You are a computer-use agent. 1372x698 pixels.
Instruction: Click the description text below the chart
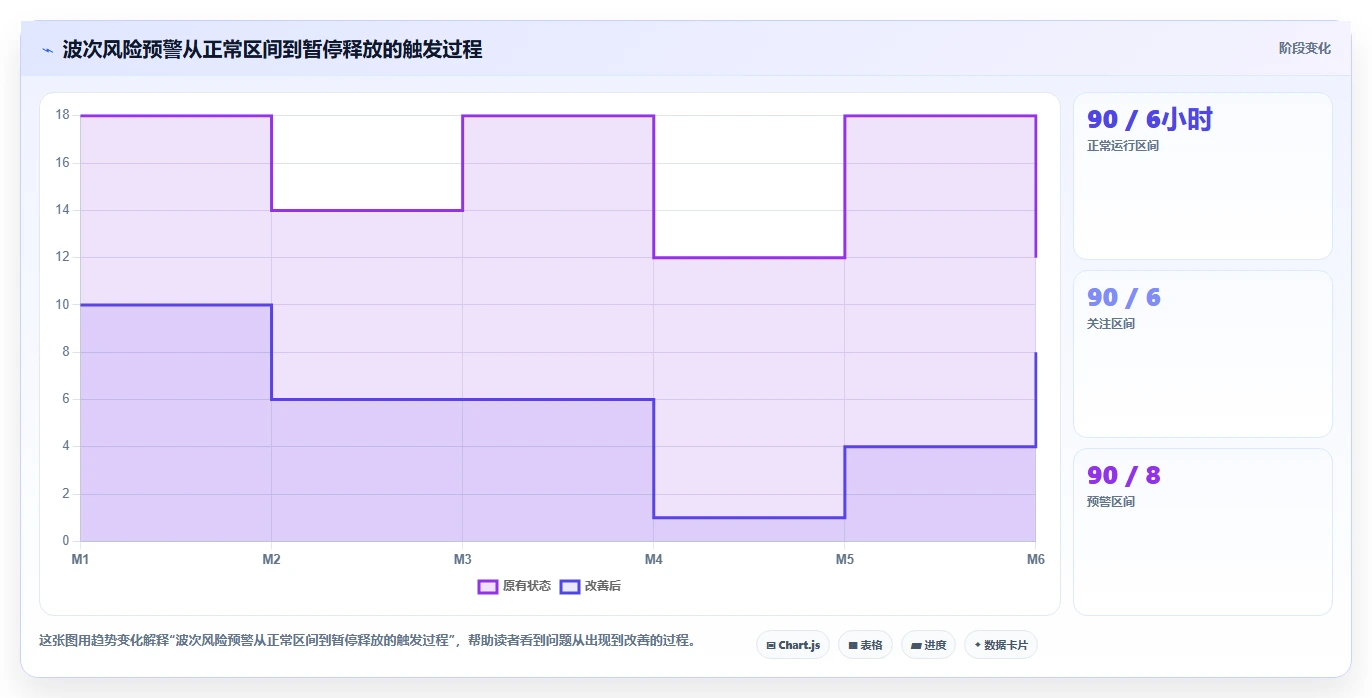pos(367,640)
